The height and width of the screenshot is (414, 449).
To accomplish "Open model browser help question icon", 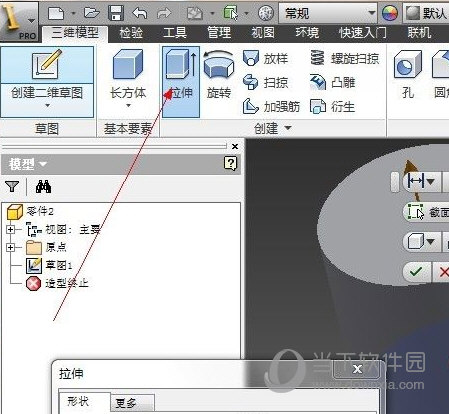I will click(x=230, y=163).
